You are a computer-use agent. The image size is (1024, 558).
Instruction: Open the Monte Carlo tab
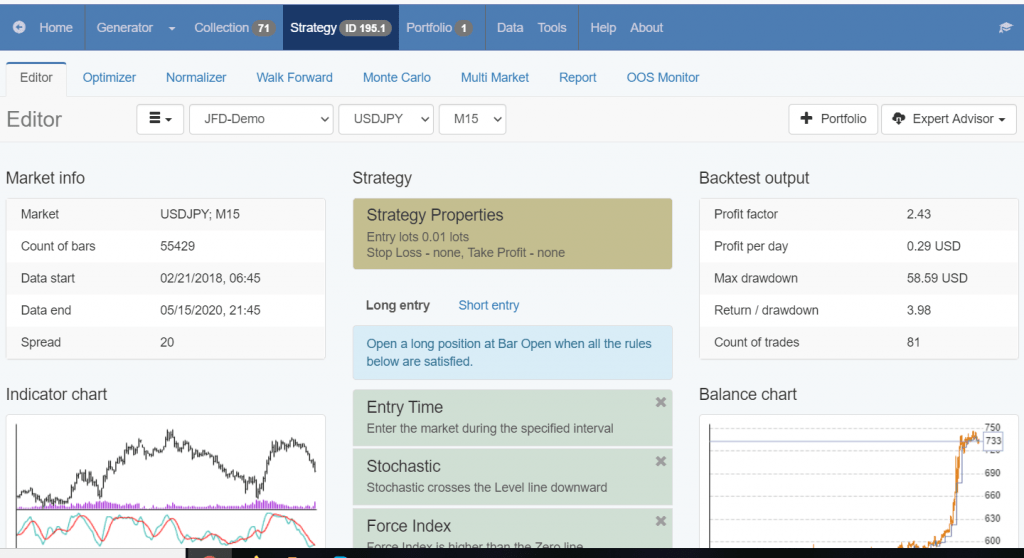click(x=396, y=77)
